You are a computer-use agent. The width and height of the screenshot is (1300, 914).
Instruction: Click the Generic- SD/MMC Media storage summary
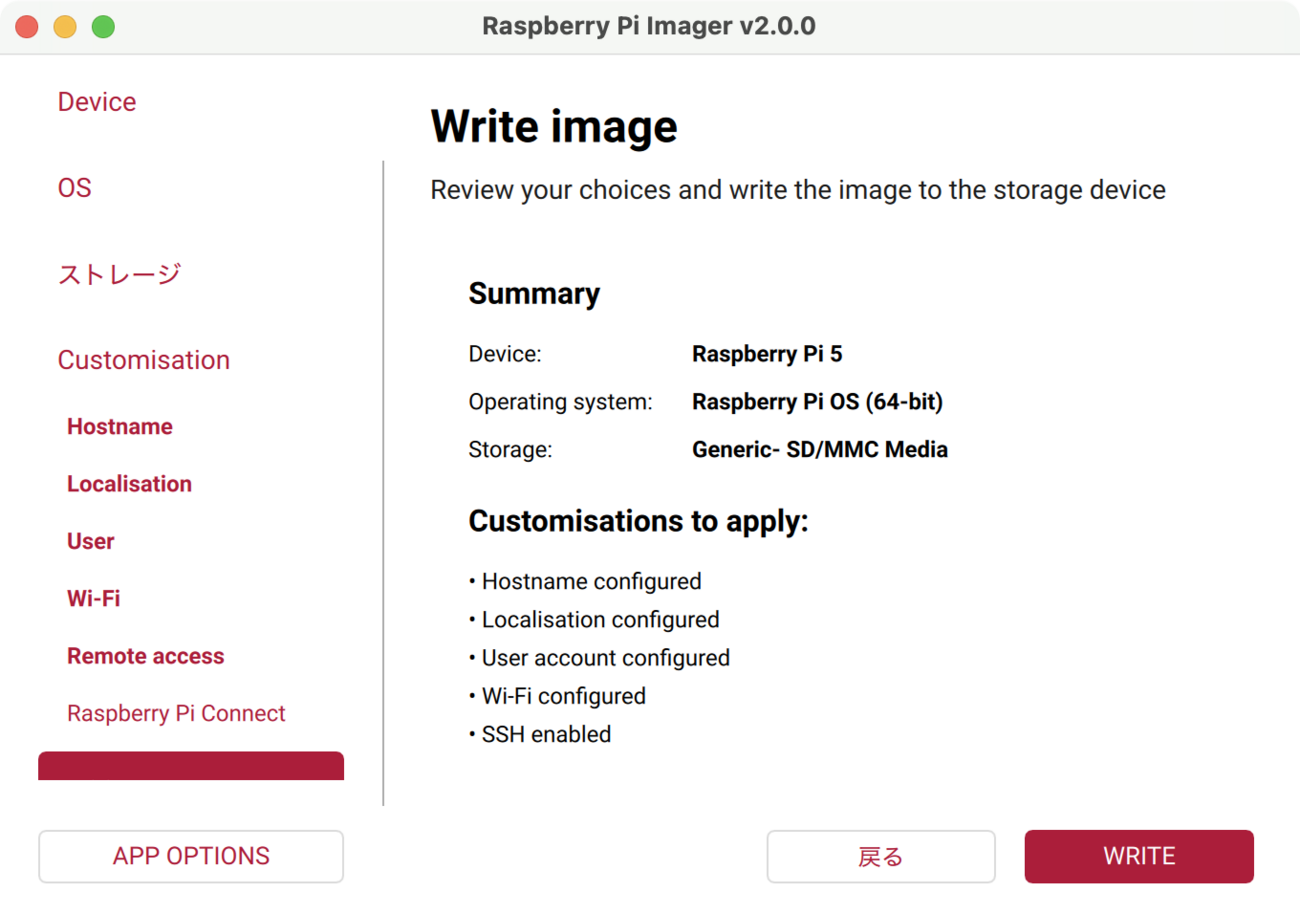(820, 449)
